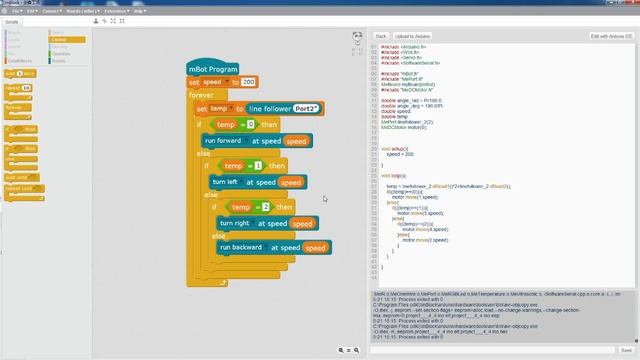This screenshot has width=640, height=360.
Task: Switch to the Scripts tab
Action: click(x=11, y=22)
